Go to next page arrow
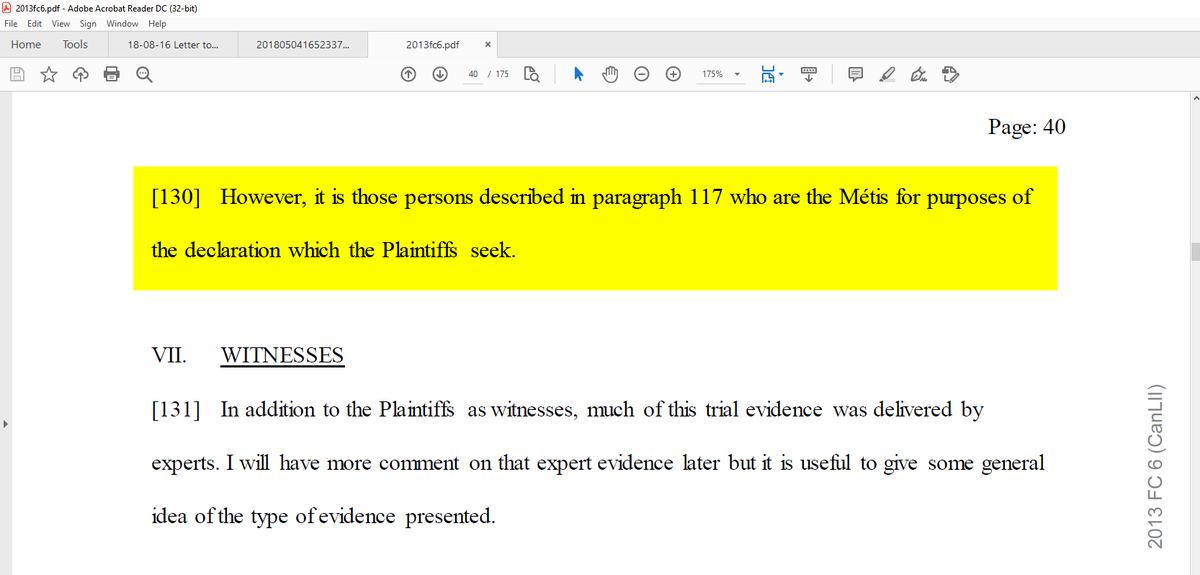Viewport: 1200px width, 575px height. [x=440, y=74]
